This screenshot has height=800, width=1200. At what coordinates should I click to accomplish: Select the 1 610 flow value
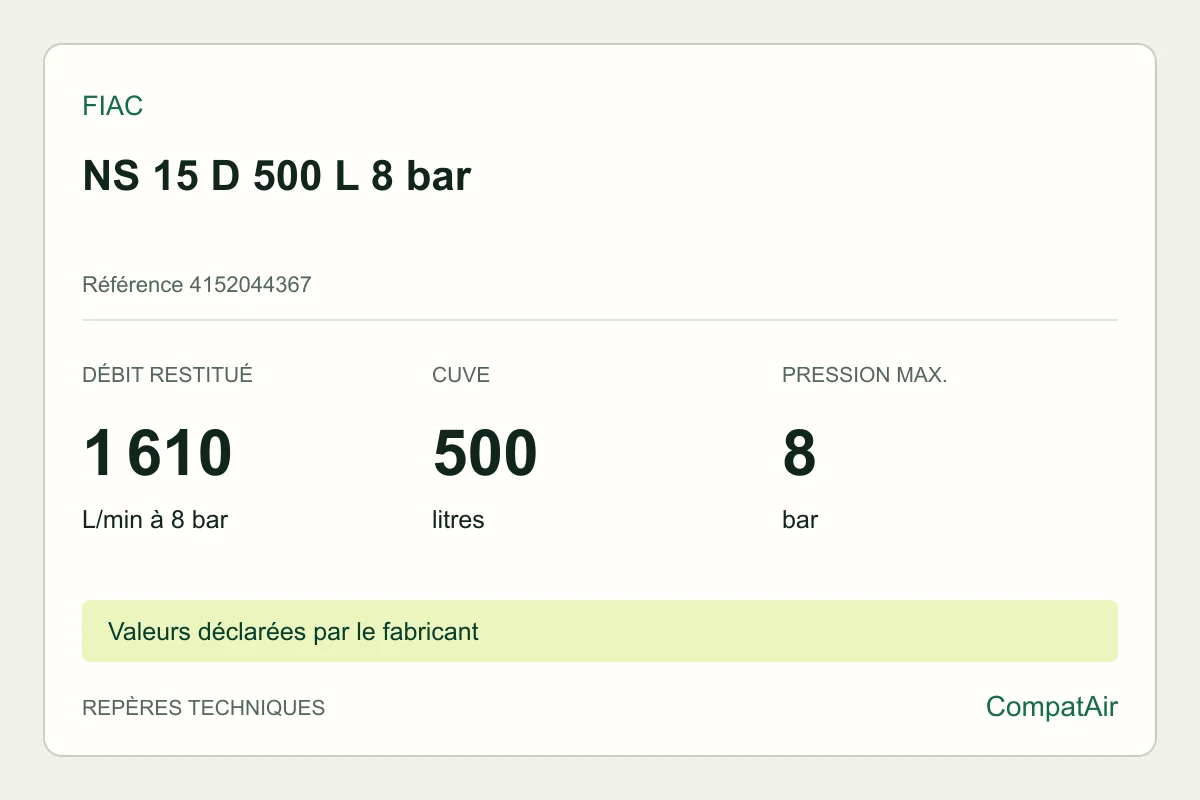(x=157, y=453)
